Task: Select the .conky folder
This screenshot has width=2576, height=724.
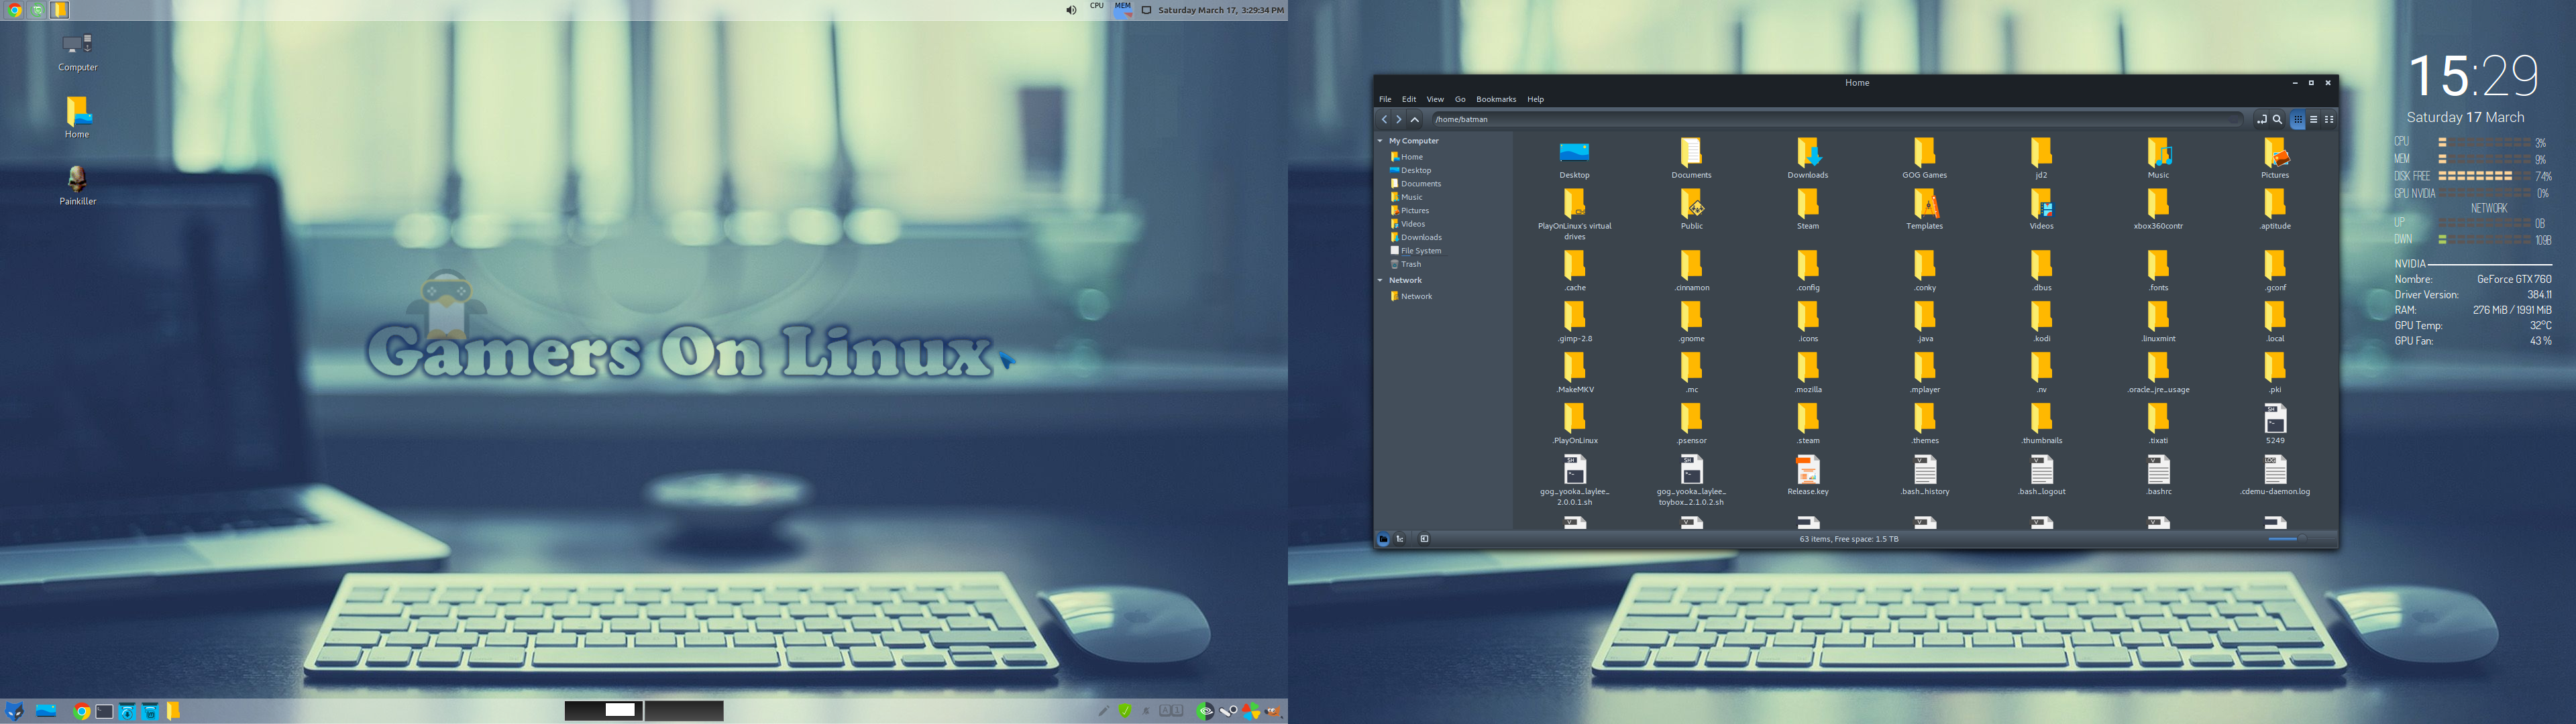Action: click(1924, 271)
